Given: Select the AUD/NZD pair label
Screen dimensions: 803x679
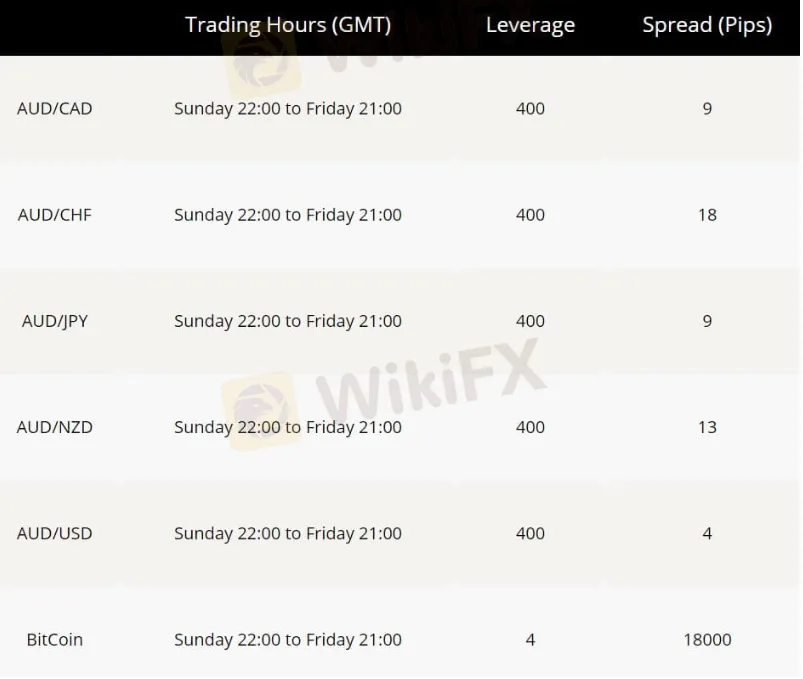Looking at the screenshot, I should click(55, 427).
